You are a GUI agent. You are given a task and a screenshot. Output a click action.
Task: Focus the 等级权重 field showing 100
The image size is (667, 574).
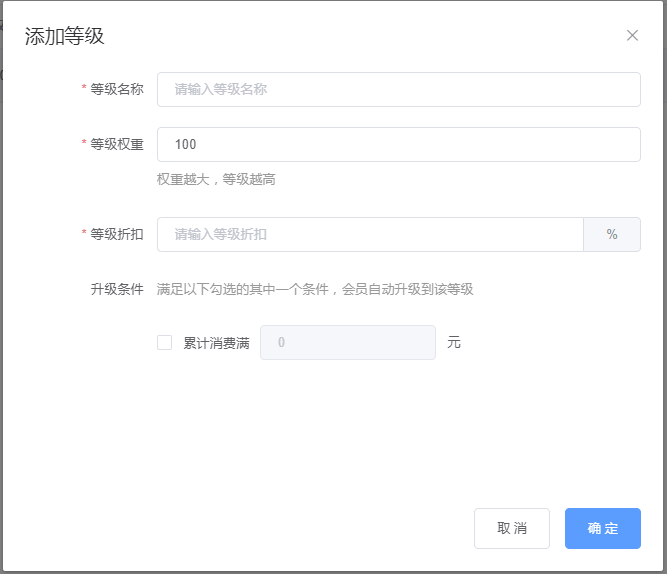coord(398,144)
